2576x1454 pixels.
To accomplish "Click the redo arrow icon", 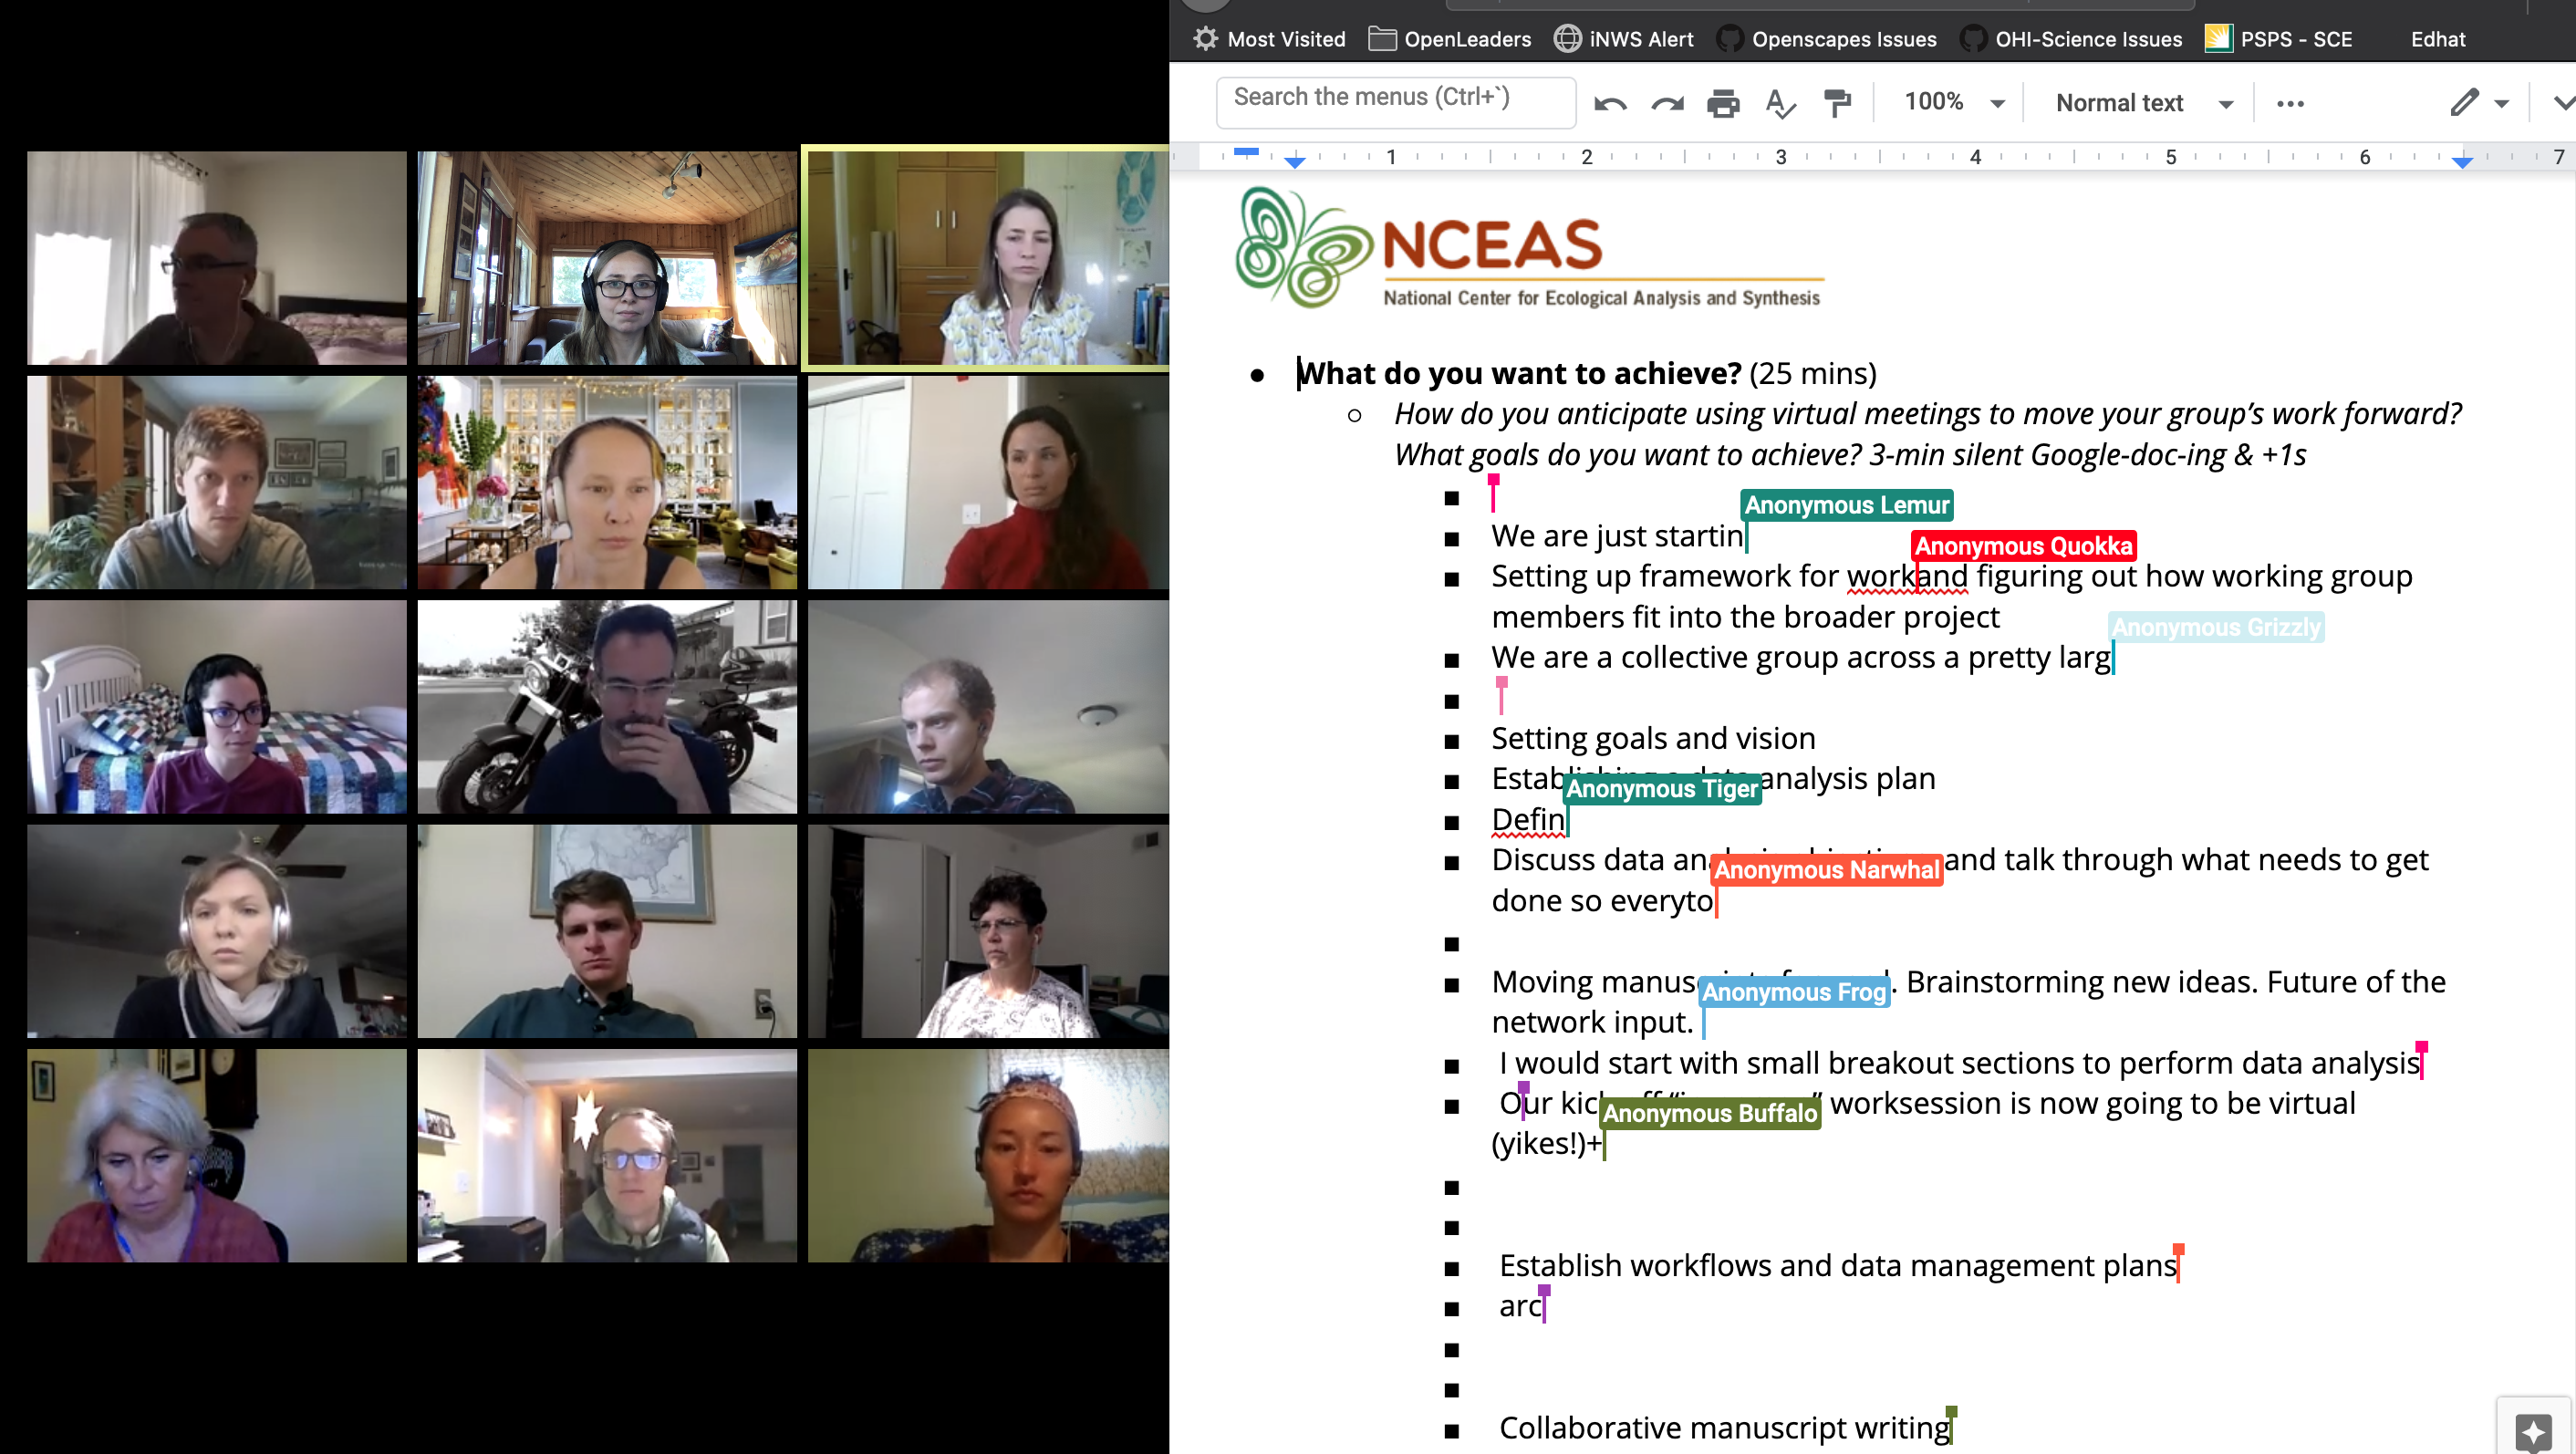I will tap(1667, 102).
